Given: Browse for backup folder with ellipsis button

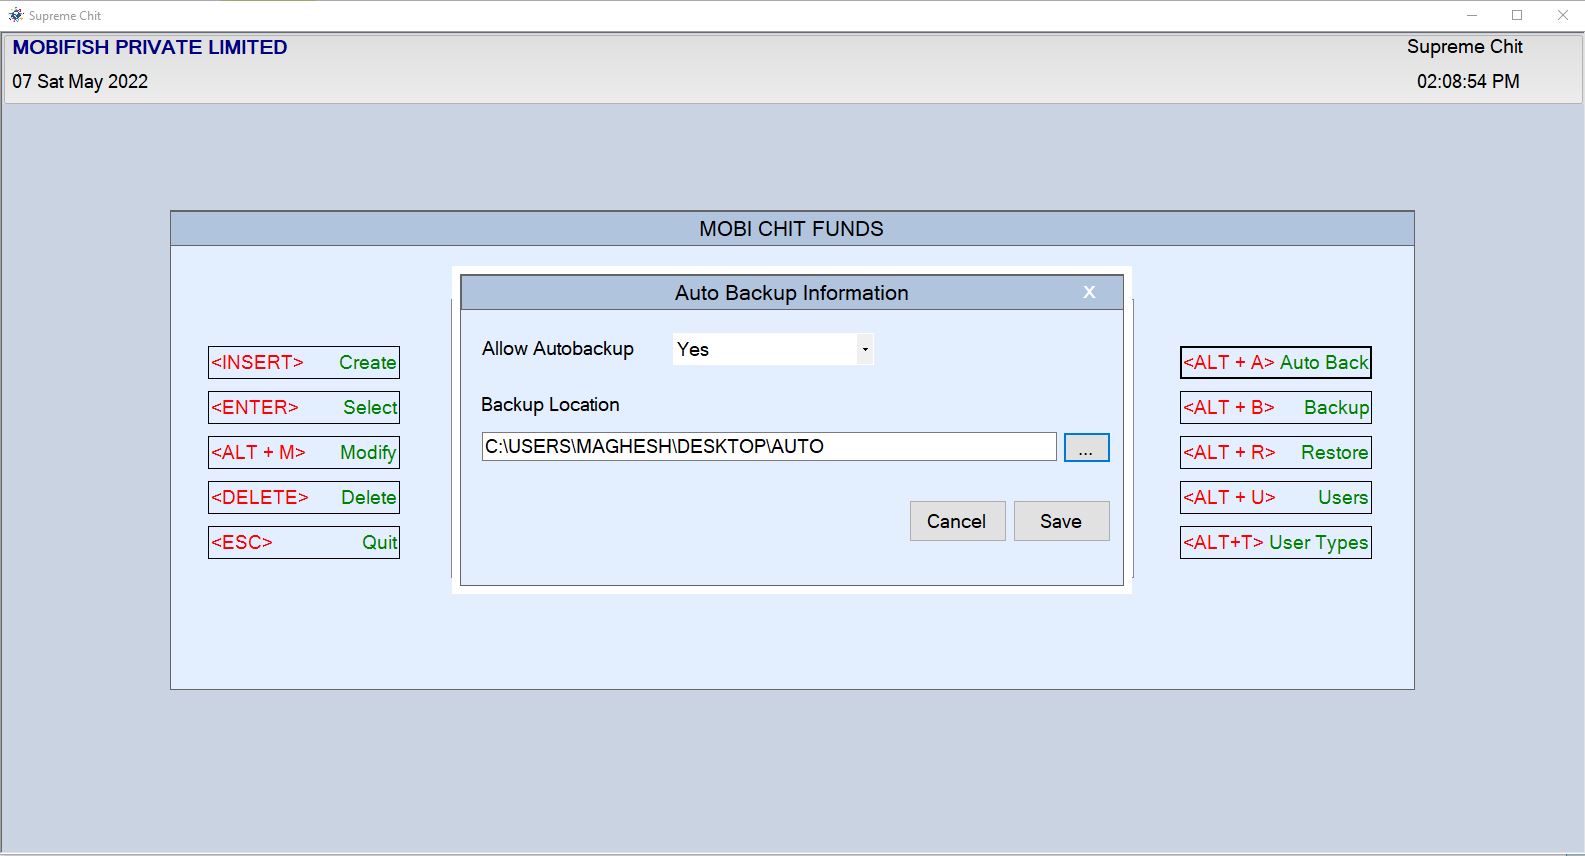Looking at the screenshot, I should click(1086, 447).
